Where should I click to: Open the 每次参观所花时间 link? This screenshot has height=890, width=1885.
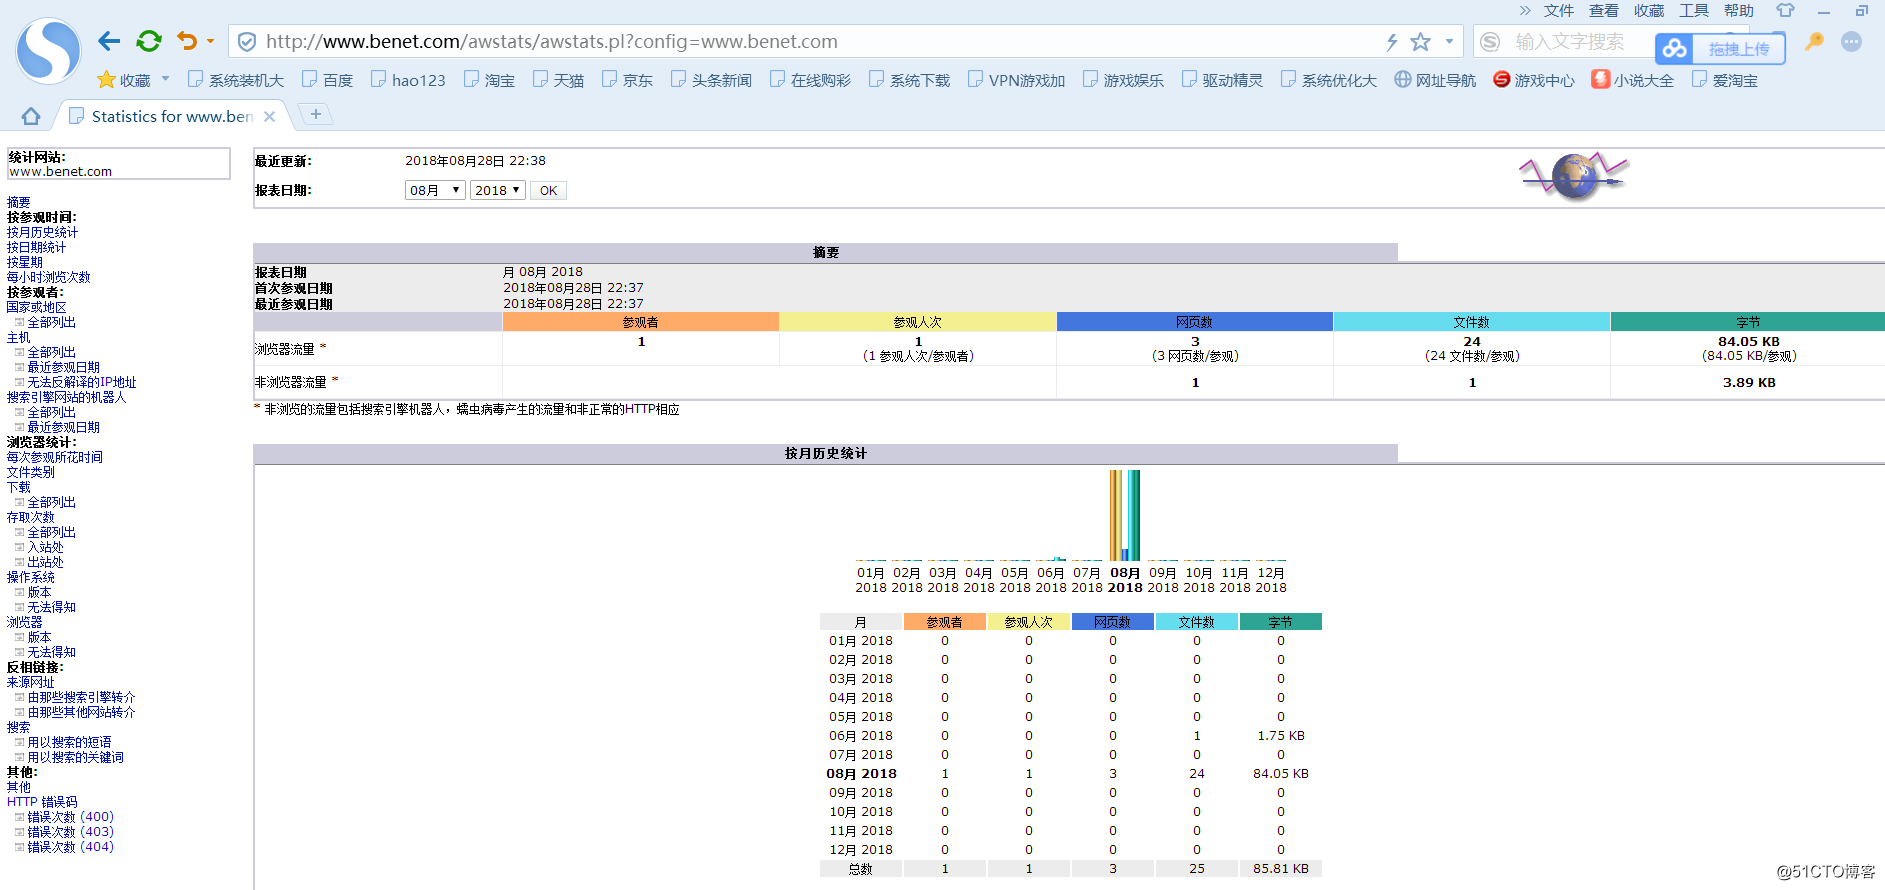point(54,457)
